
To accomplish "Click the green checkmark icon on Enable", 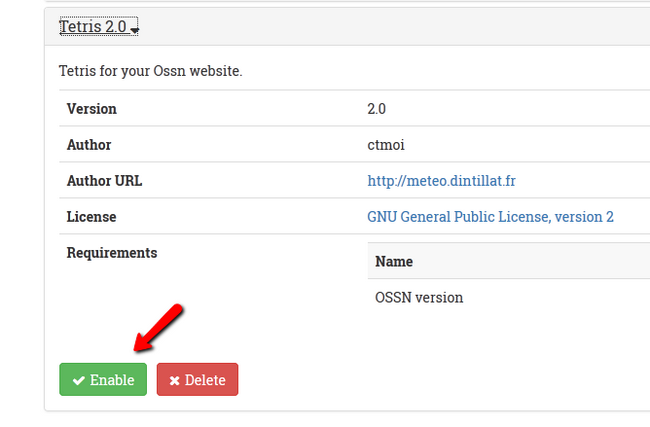I will click(78, 381).
